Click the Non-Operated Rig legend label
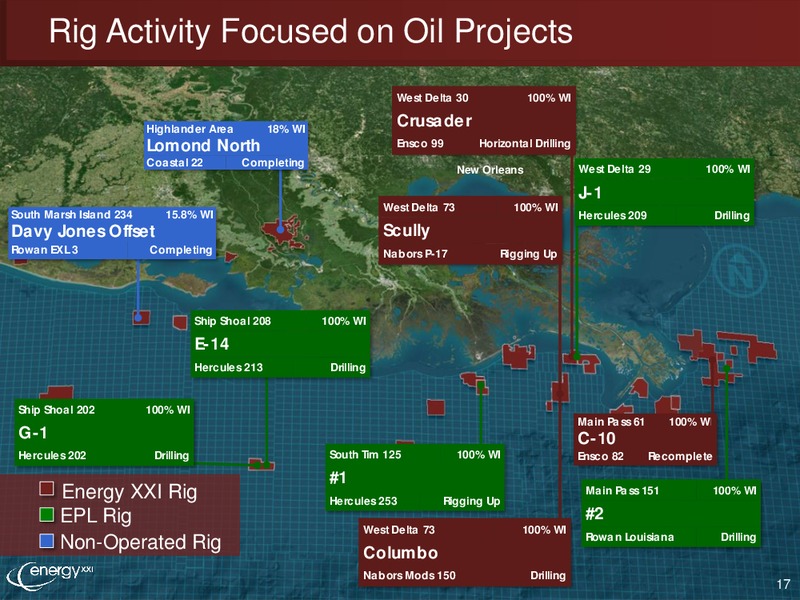The height and width of the screenshot is (600, 800). (140, 542)
